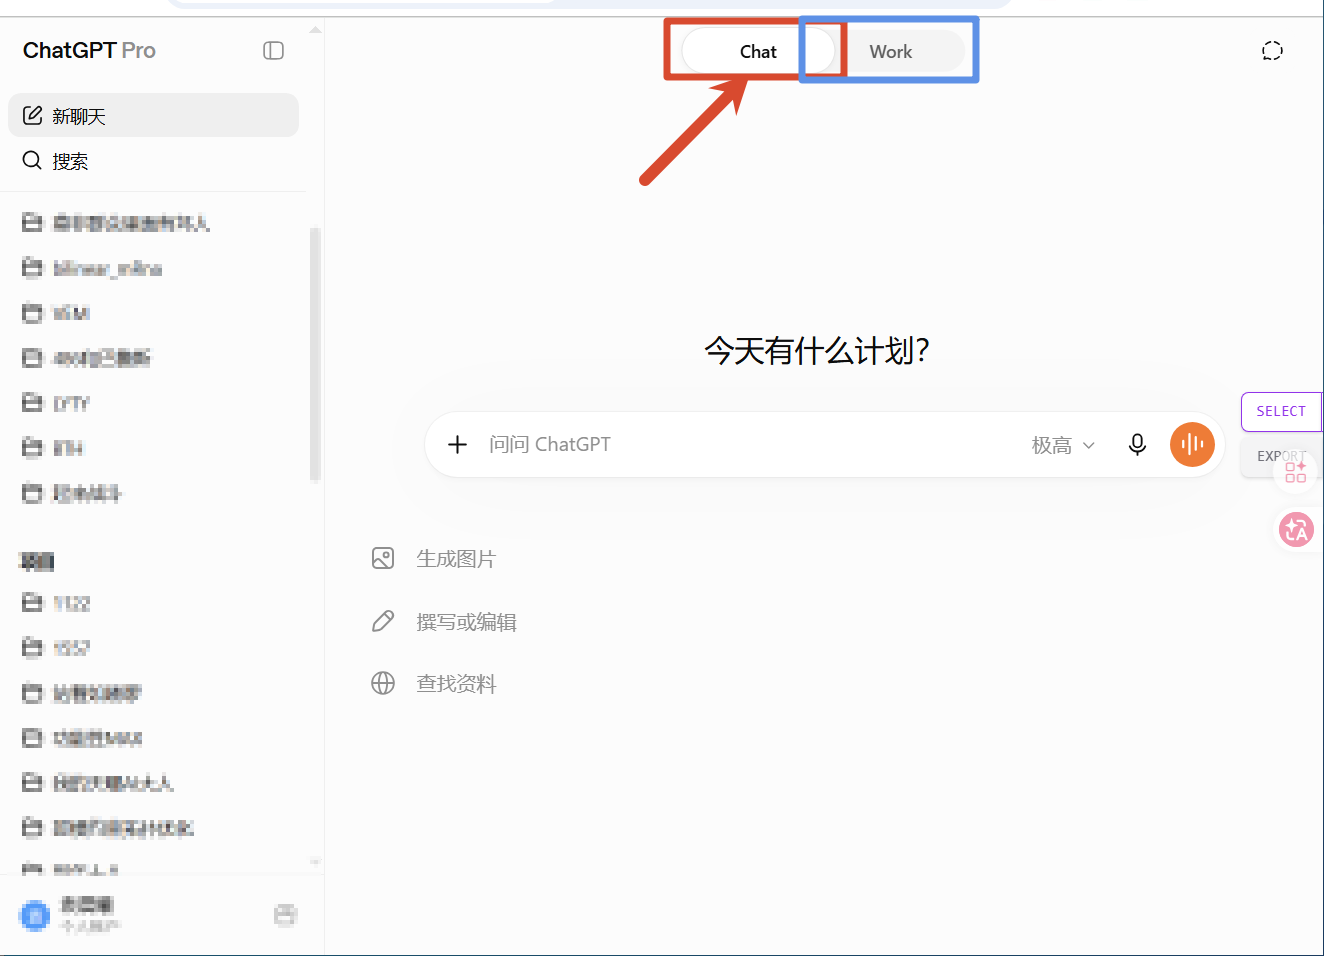Start a new chat via 新聊天

[153, 116]
